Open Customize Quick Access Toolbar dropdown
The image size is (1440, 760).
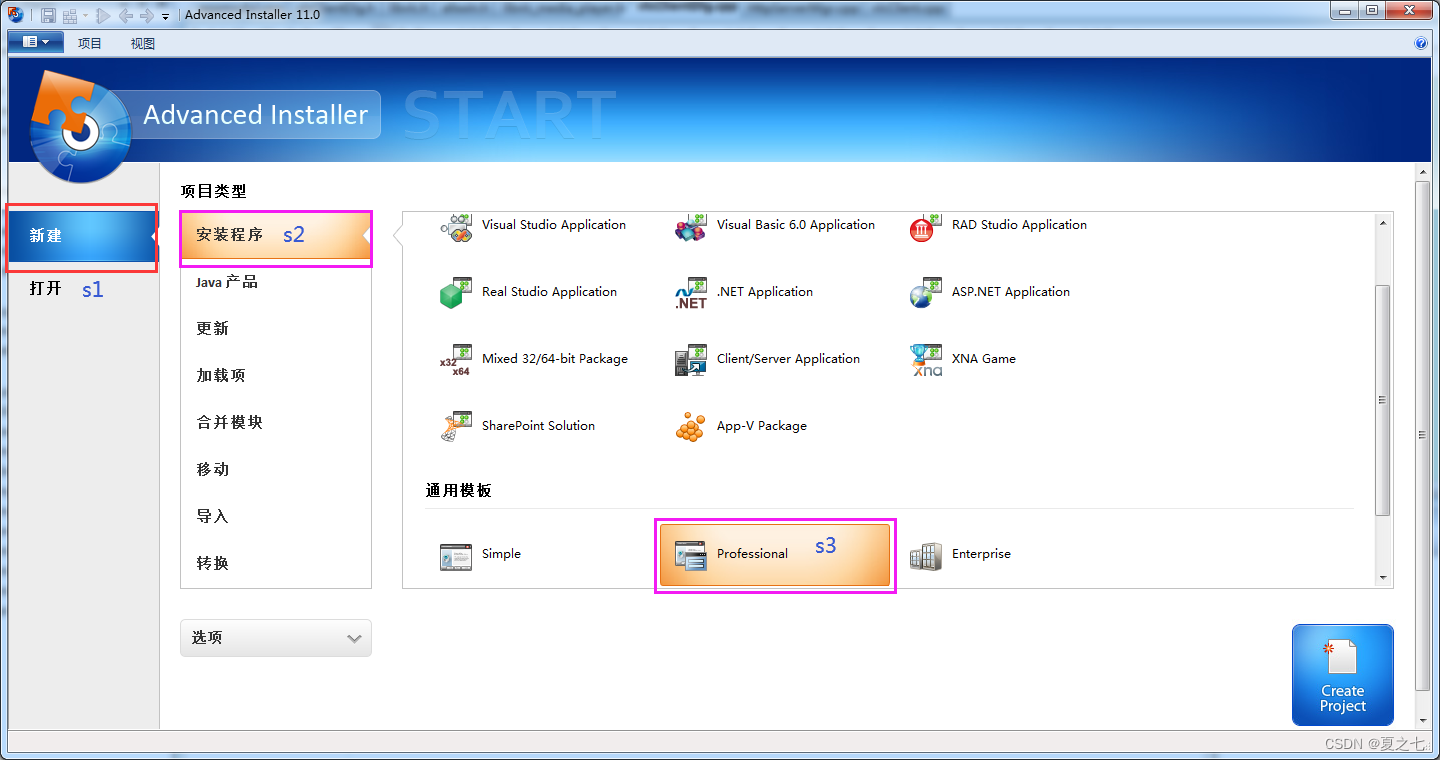165,17
